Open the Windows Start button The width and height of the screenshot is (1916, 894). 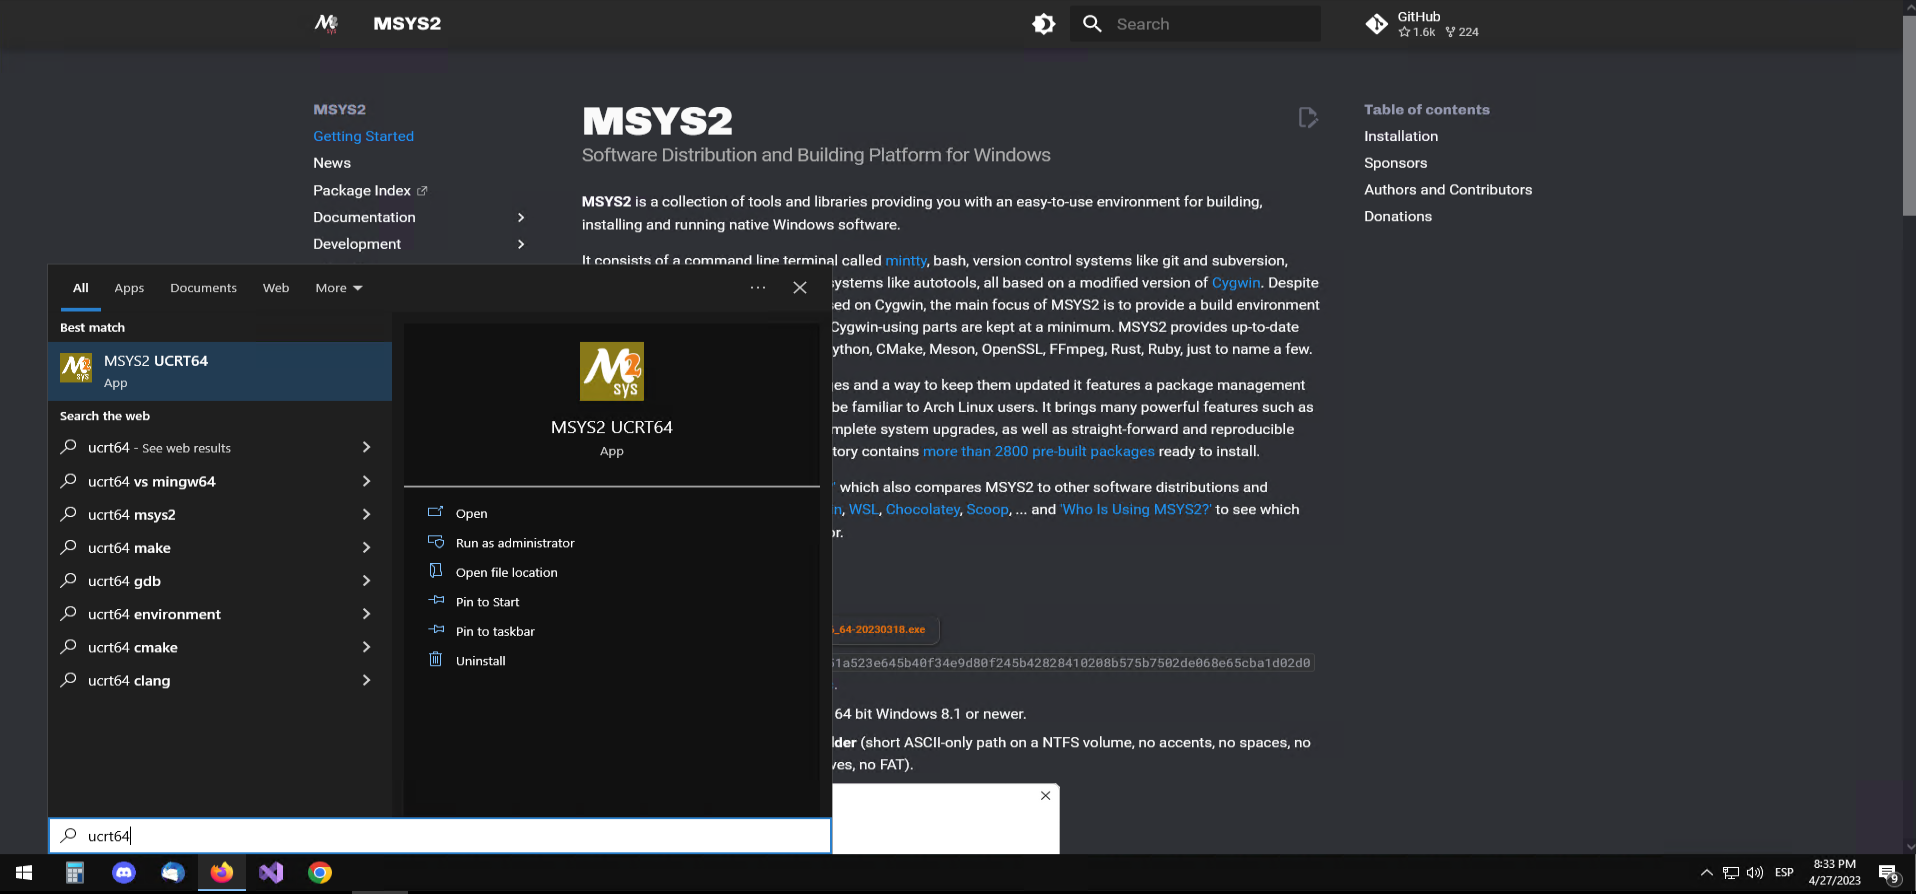24,873
